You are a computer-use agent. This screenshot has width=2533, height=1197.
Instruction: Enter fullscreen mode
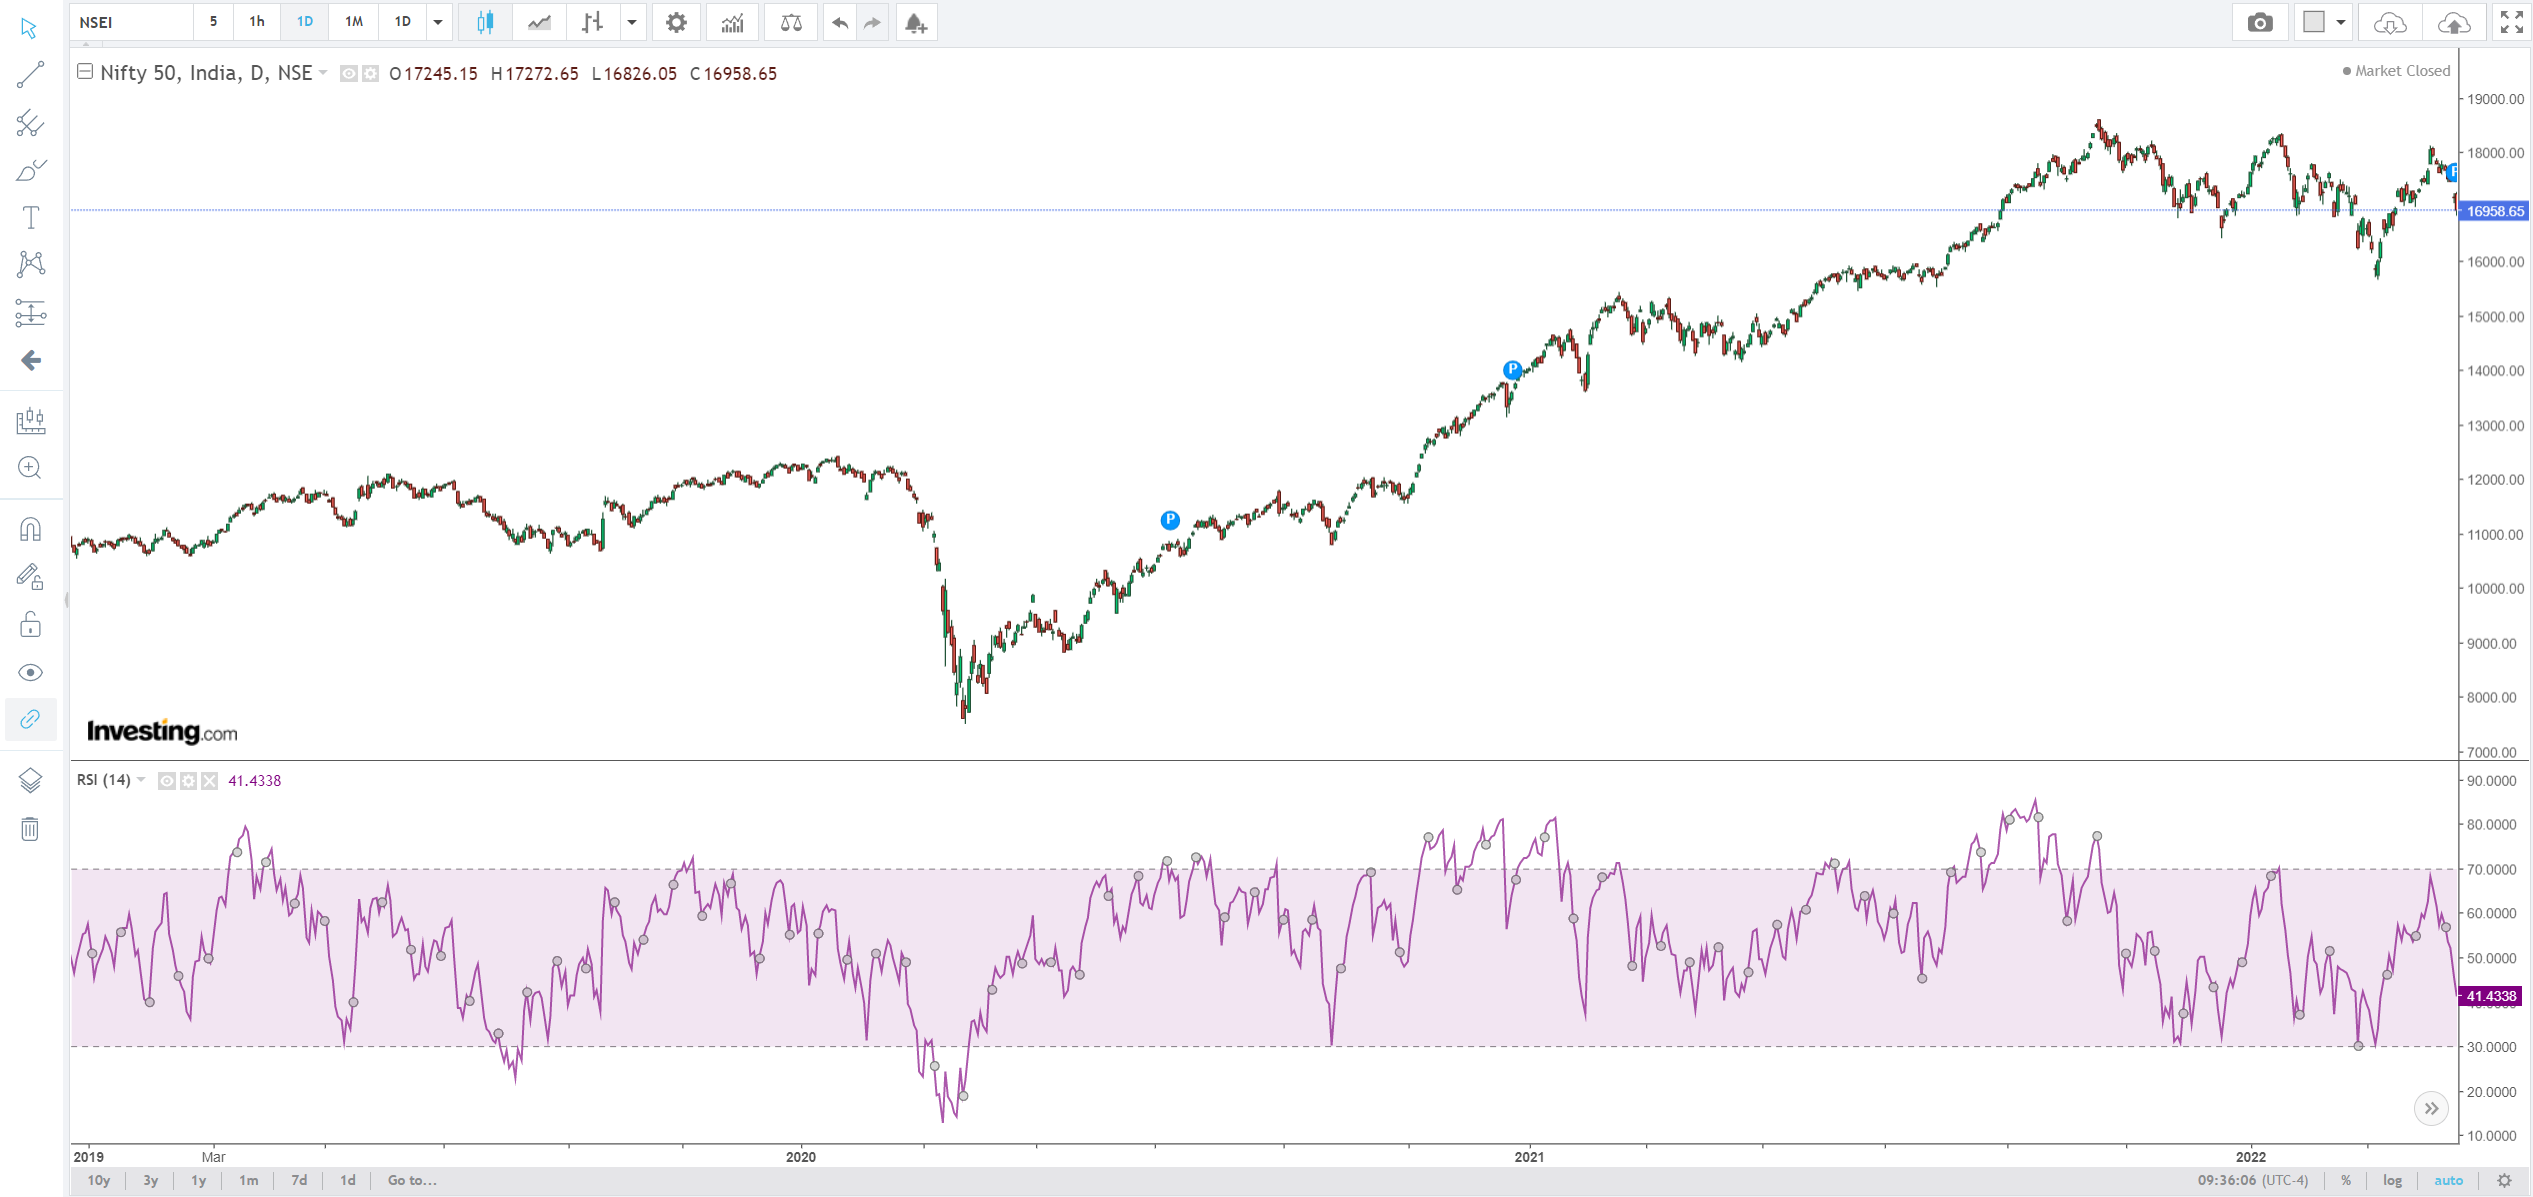2511,22
